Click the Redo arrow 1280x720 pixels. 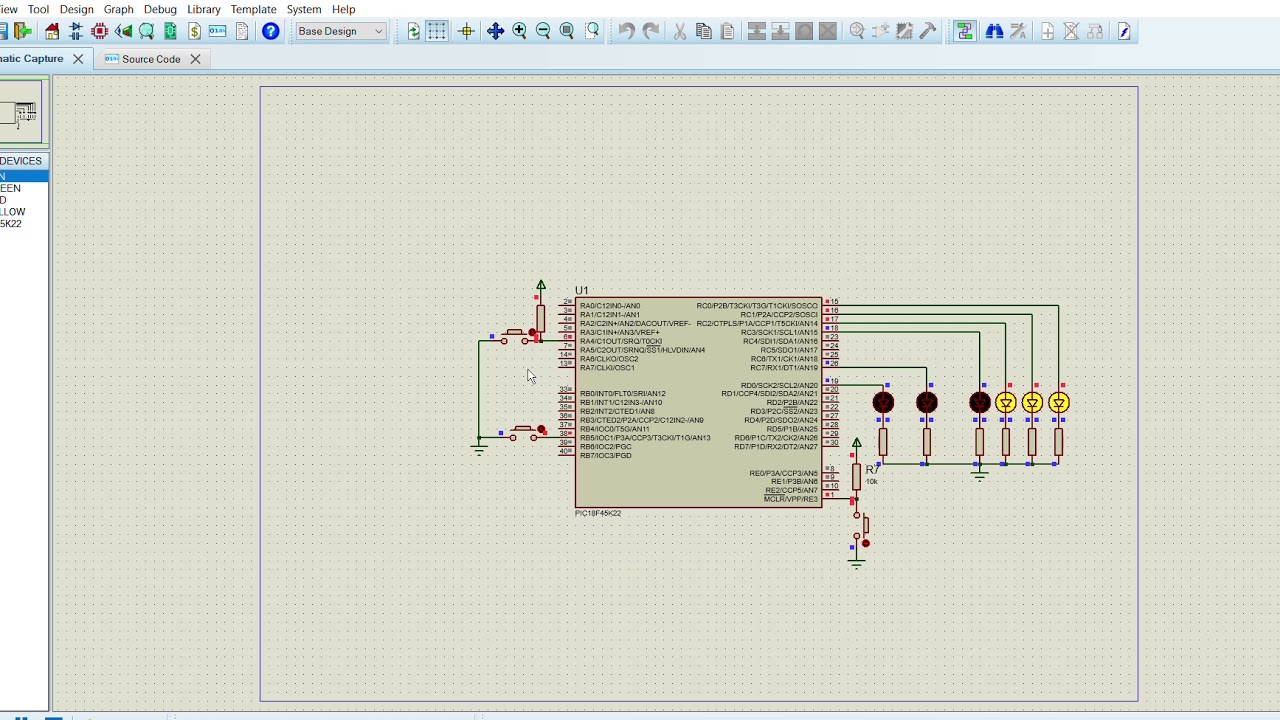pos(651,31)
